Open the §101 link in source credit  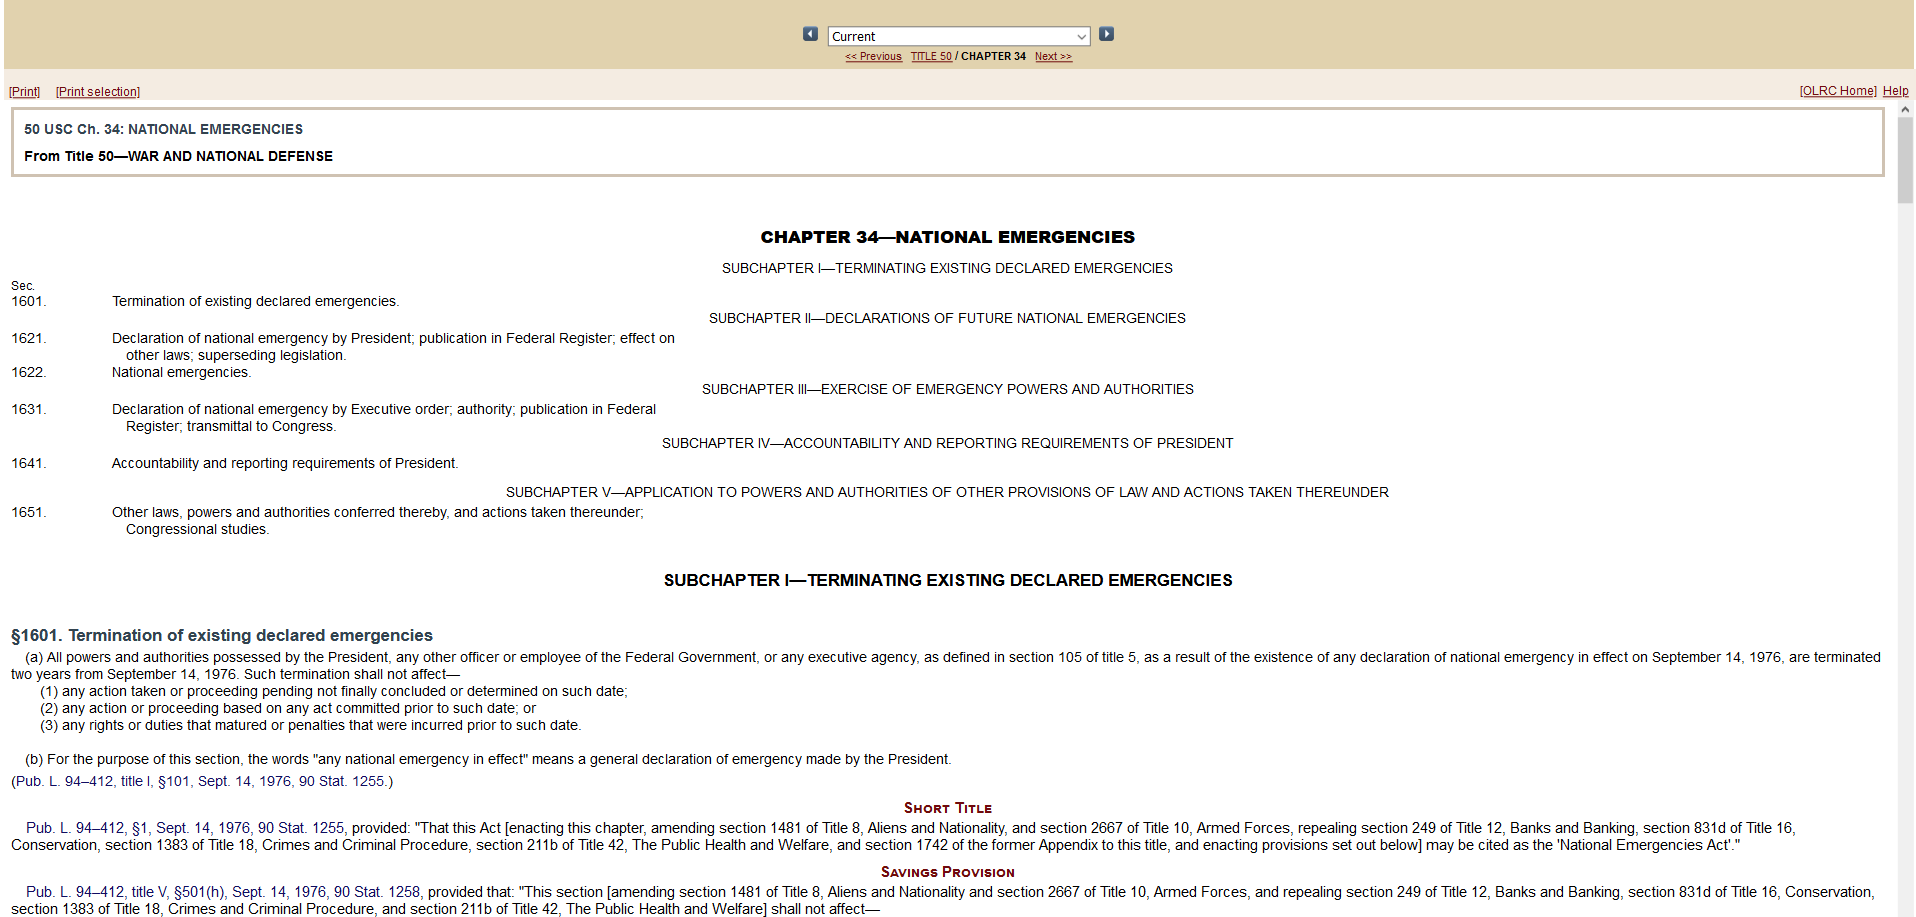[x=174, y=781]
